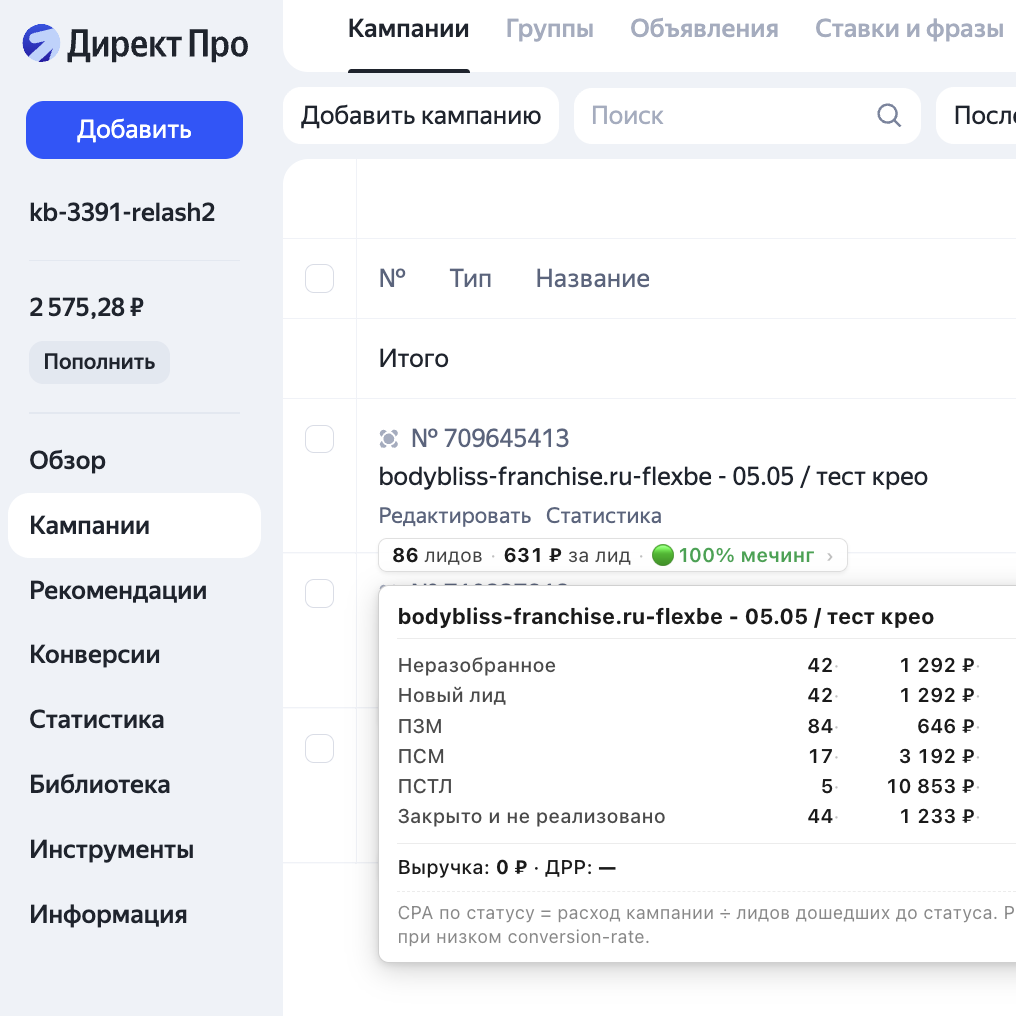Click the 631 ₽ за лид text
Viewport: 1016px width, 1016px height.
(567, 555)
